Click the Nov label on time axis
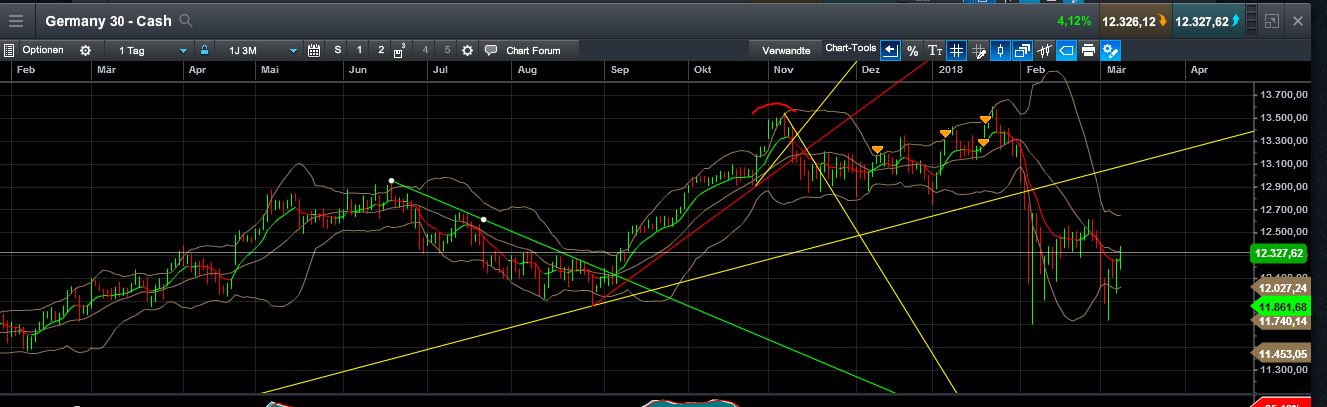 pos(783,70)
